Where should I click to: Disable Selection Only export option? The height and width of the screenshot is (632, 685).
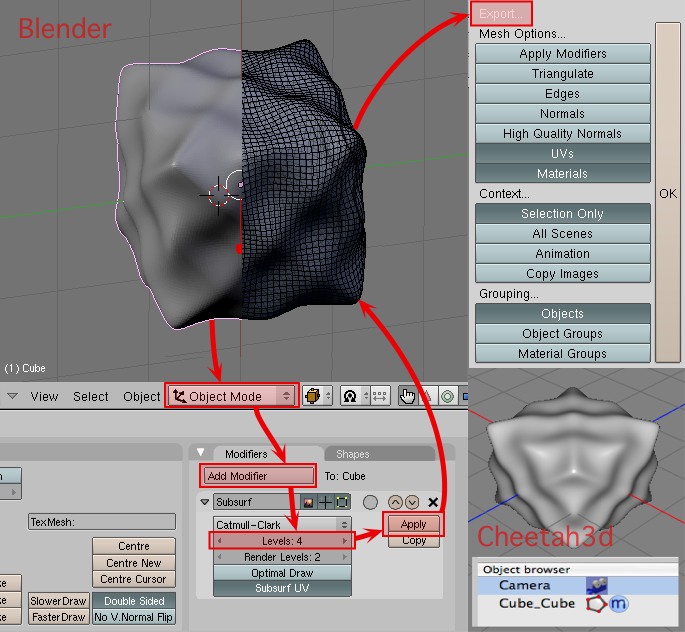point(563,214)
